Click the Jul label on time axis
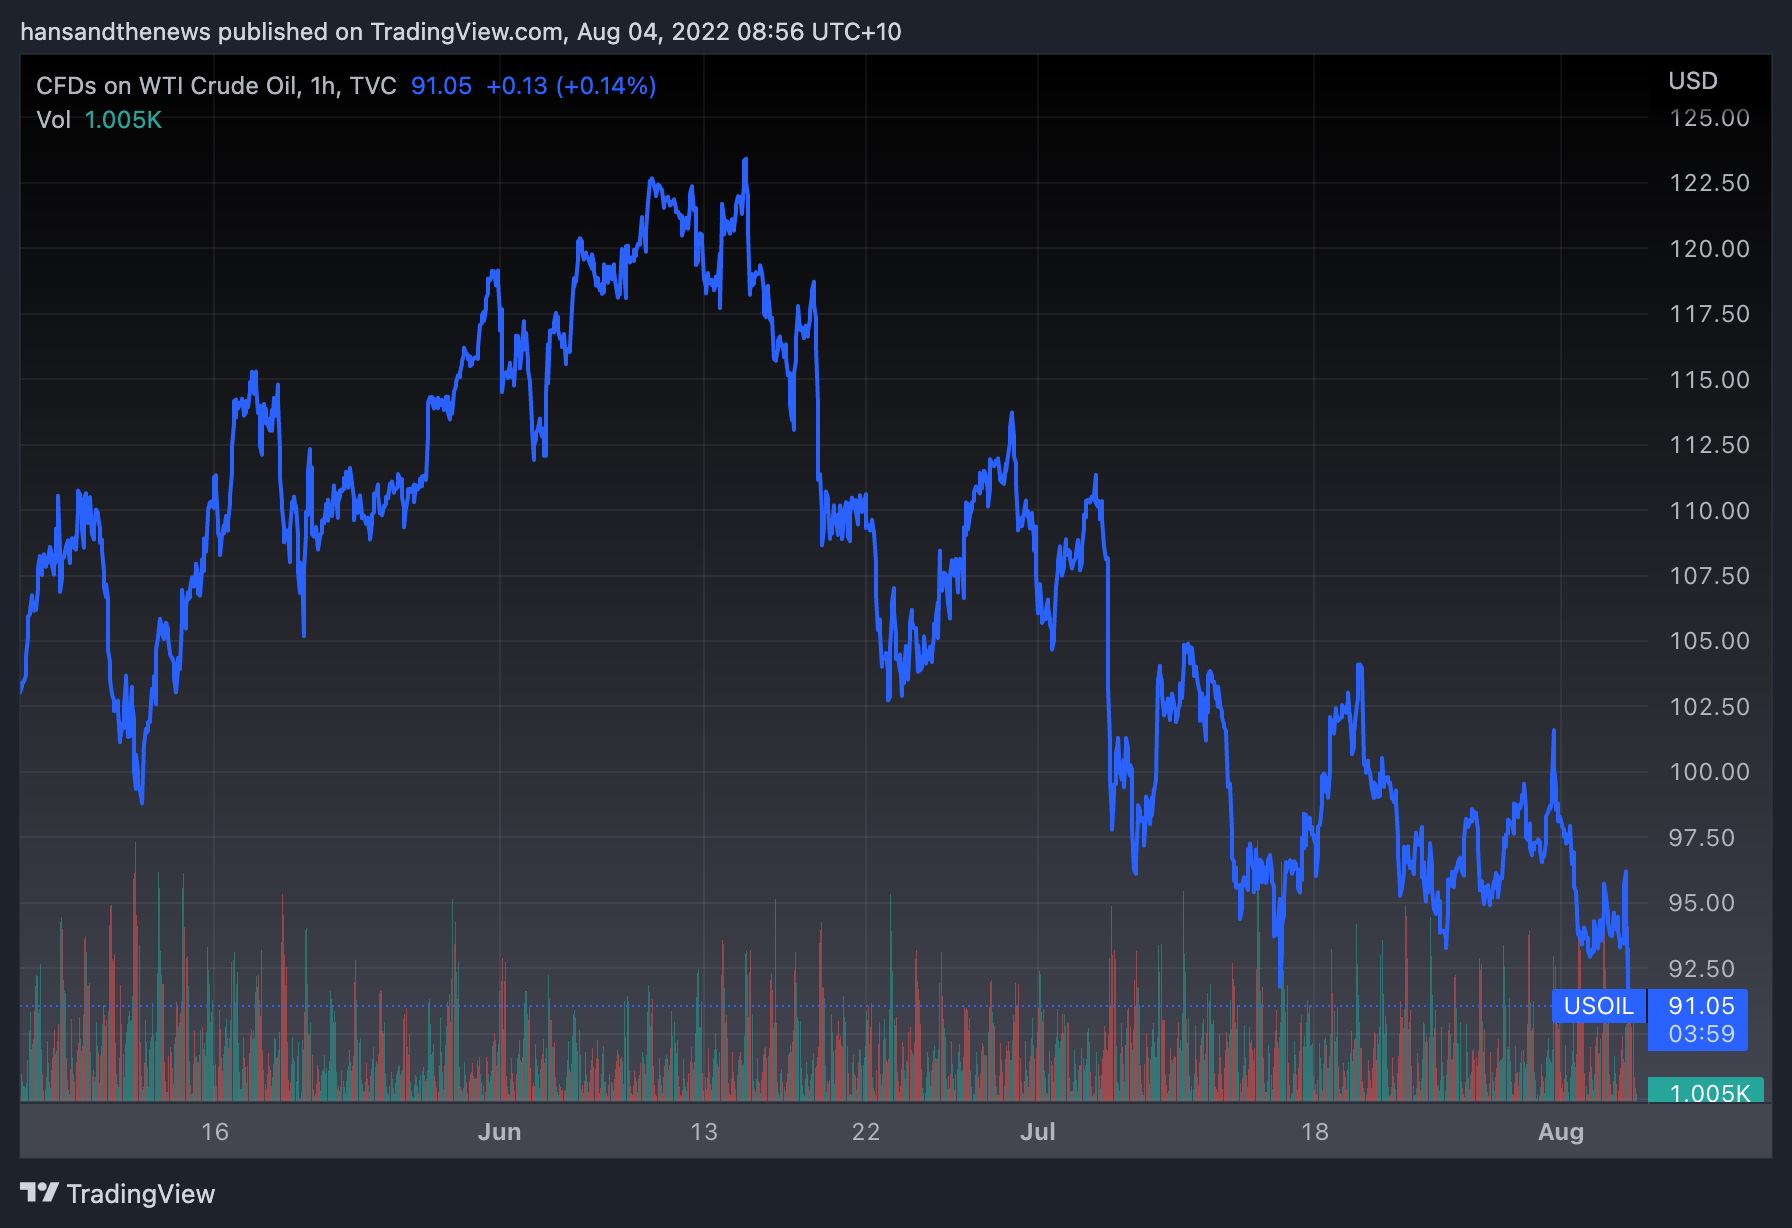The image size is (1792, 1228). pyautogui.click(x=1037, y=1132)
